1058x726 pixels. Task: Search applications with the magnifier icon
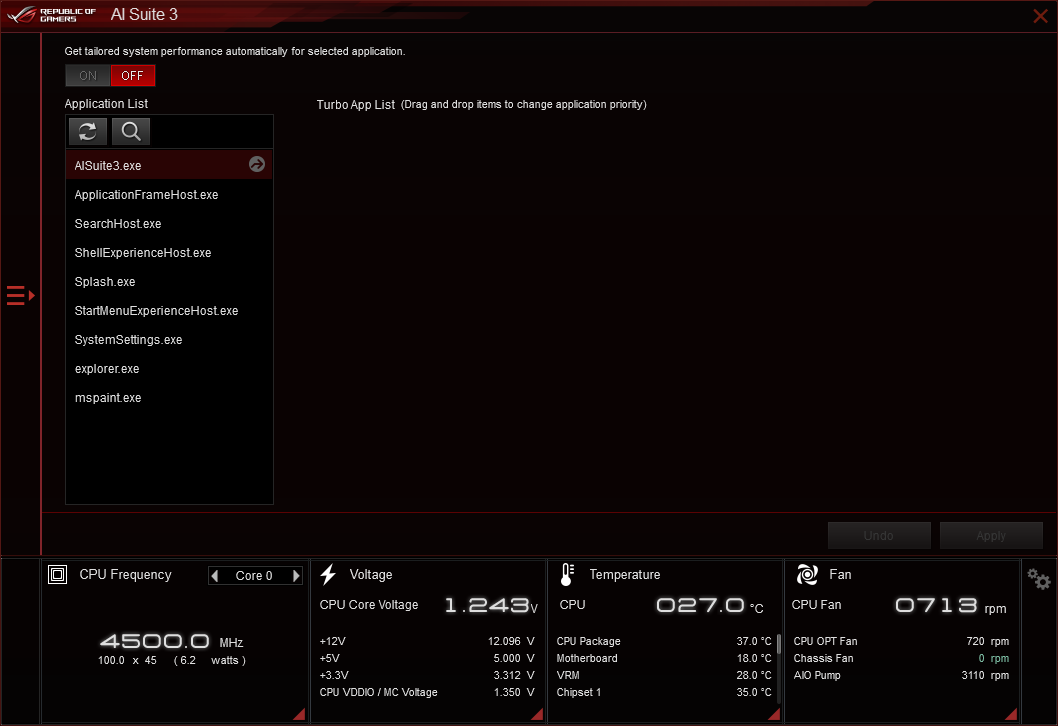[131, 132]
